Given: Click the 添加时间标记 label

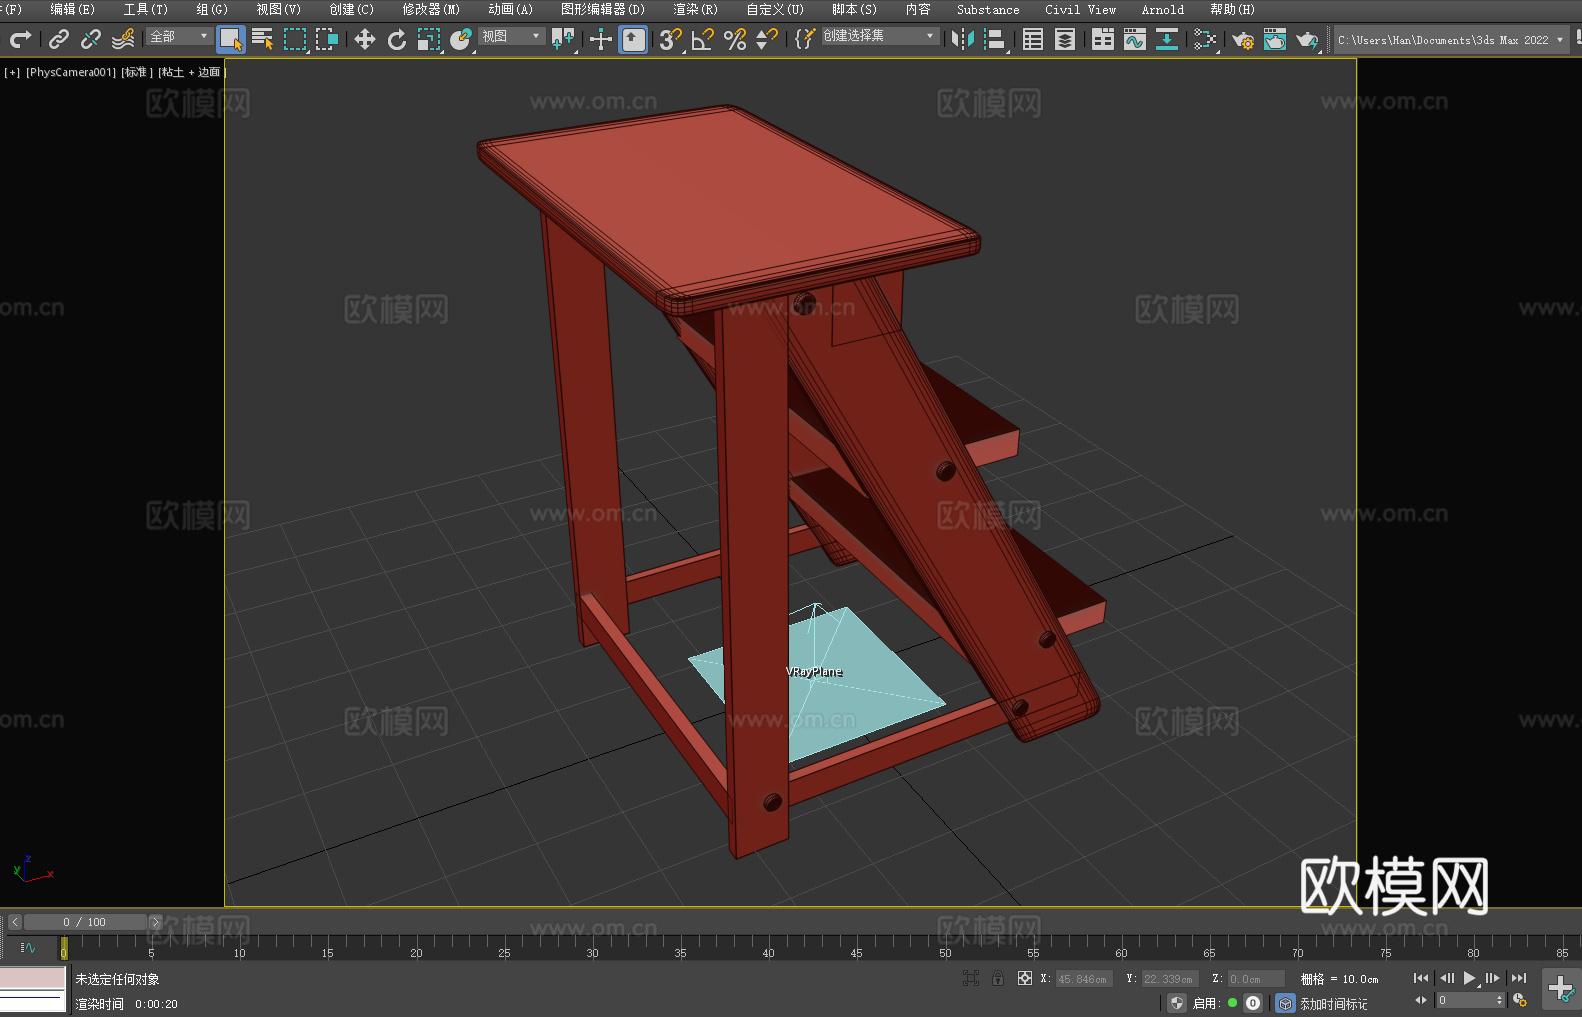Looking at the screenshot, I should pos(1334,1004).
